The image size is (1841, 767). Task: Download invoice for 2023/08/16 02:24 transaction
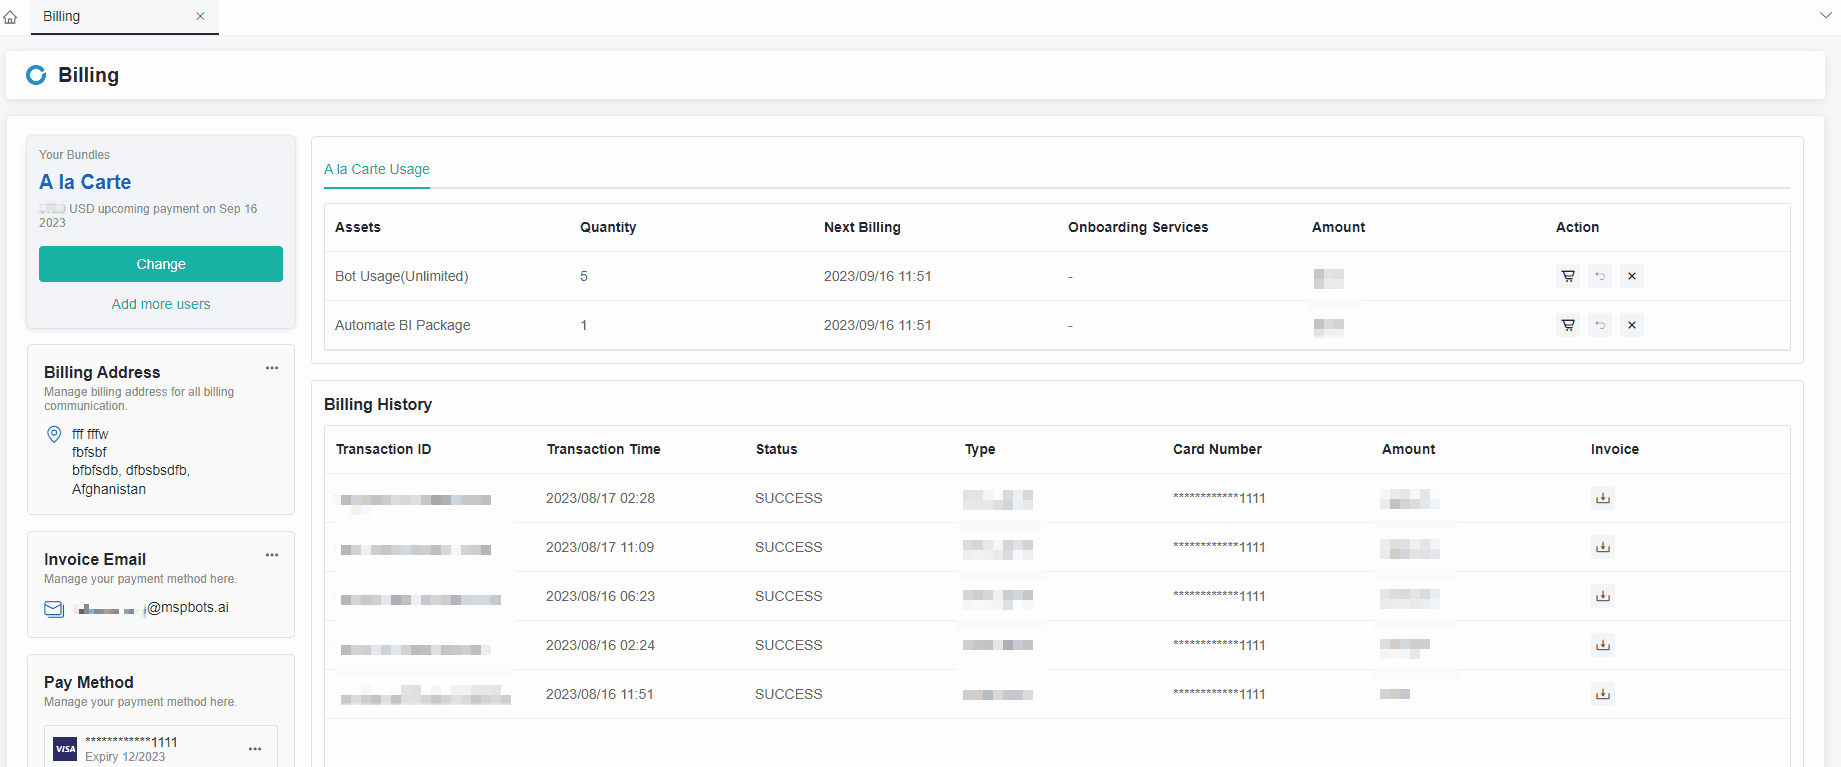[x=1603, y=645]
